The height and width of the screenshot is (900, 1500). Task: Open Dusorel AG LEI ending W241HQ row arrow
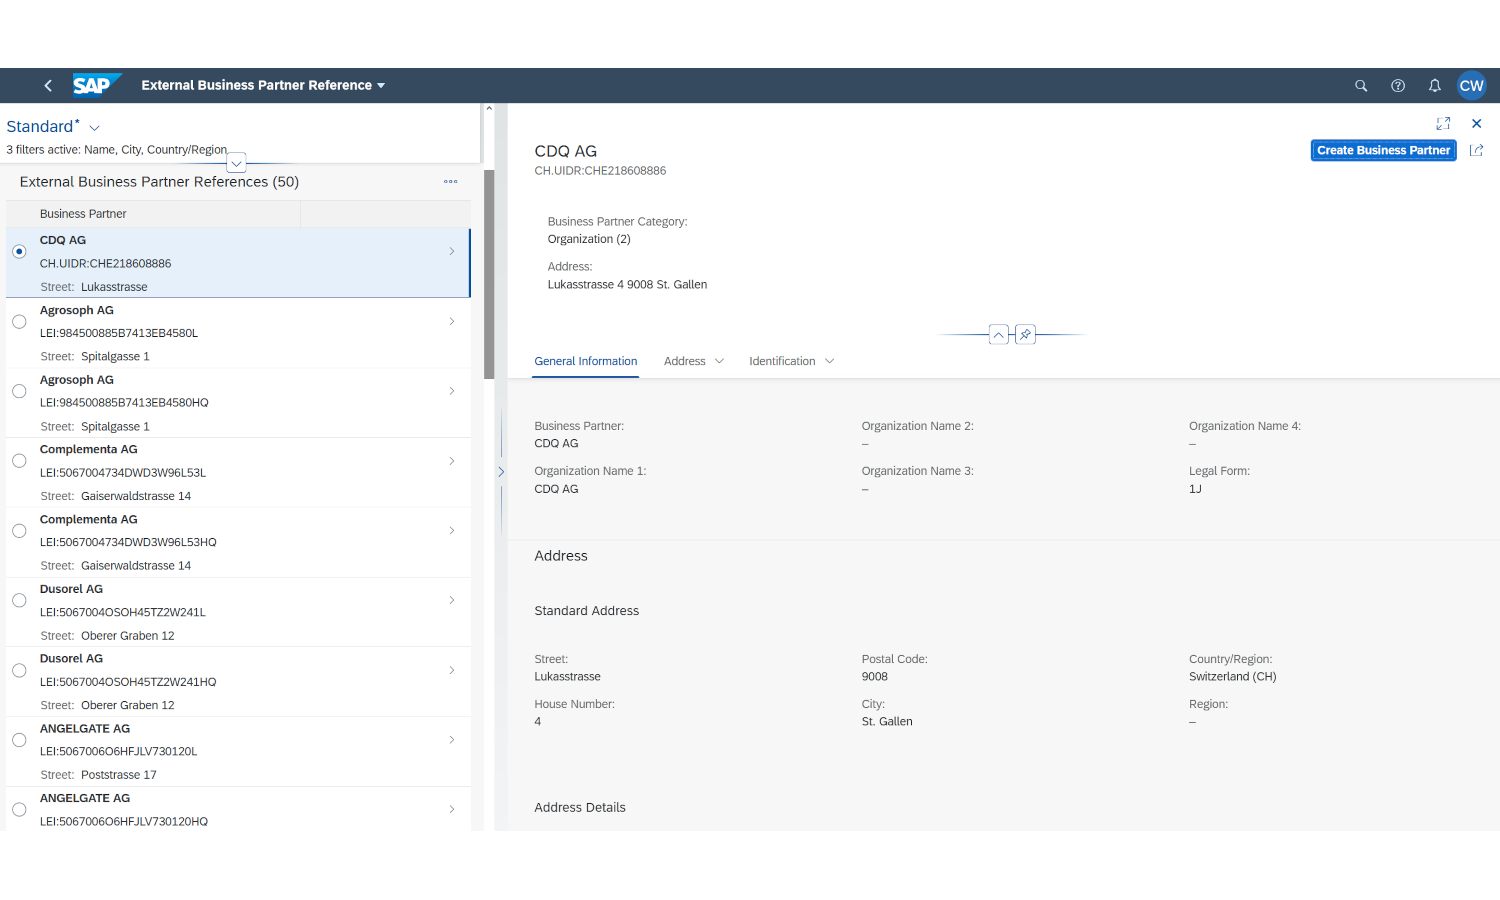click(x=452, y=670)
